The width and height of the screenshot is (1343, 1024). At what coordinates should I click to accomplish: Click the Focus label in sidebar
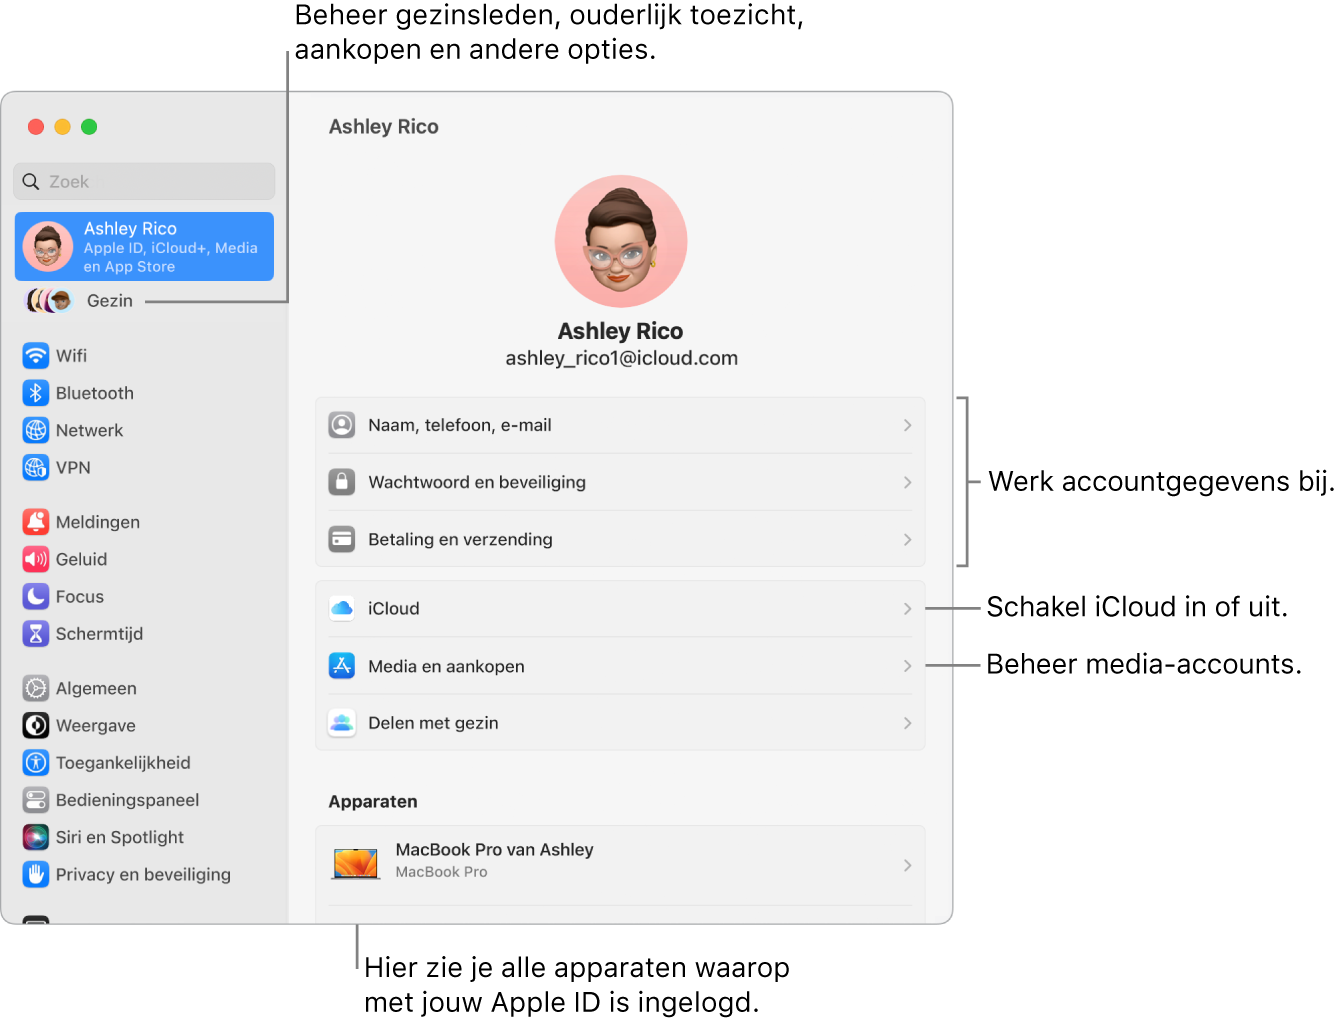click(80, 596)
